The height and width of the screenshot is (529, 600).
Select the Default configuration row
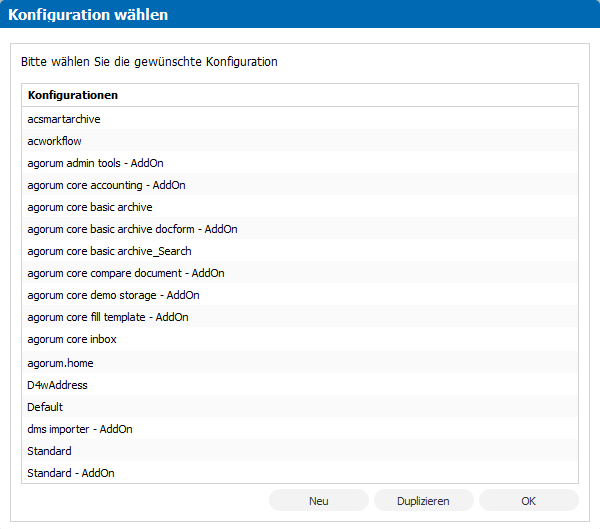tap(300, 407)
